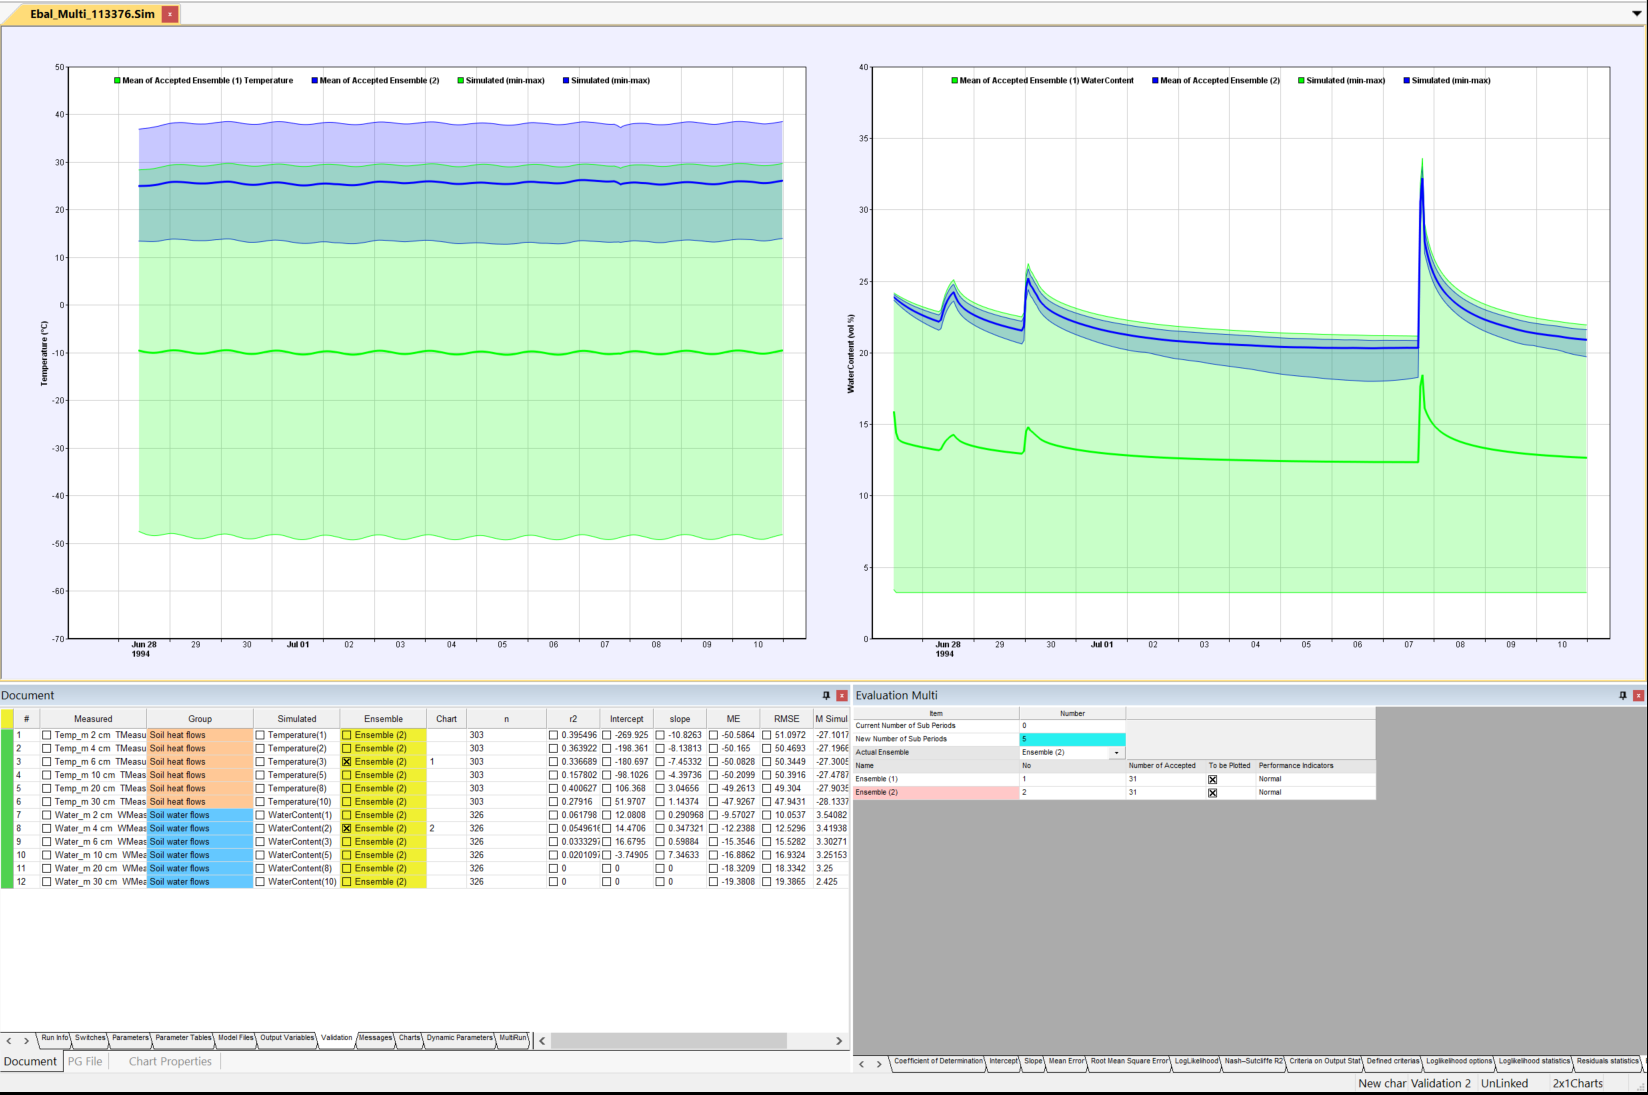The height and width of the screenshot is (1095, 1648).
Task: Click the Group column header
Action: (x=200, y=718)
